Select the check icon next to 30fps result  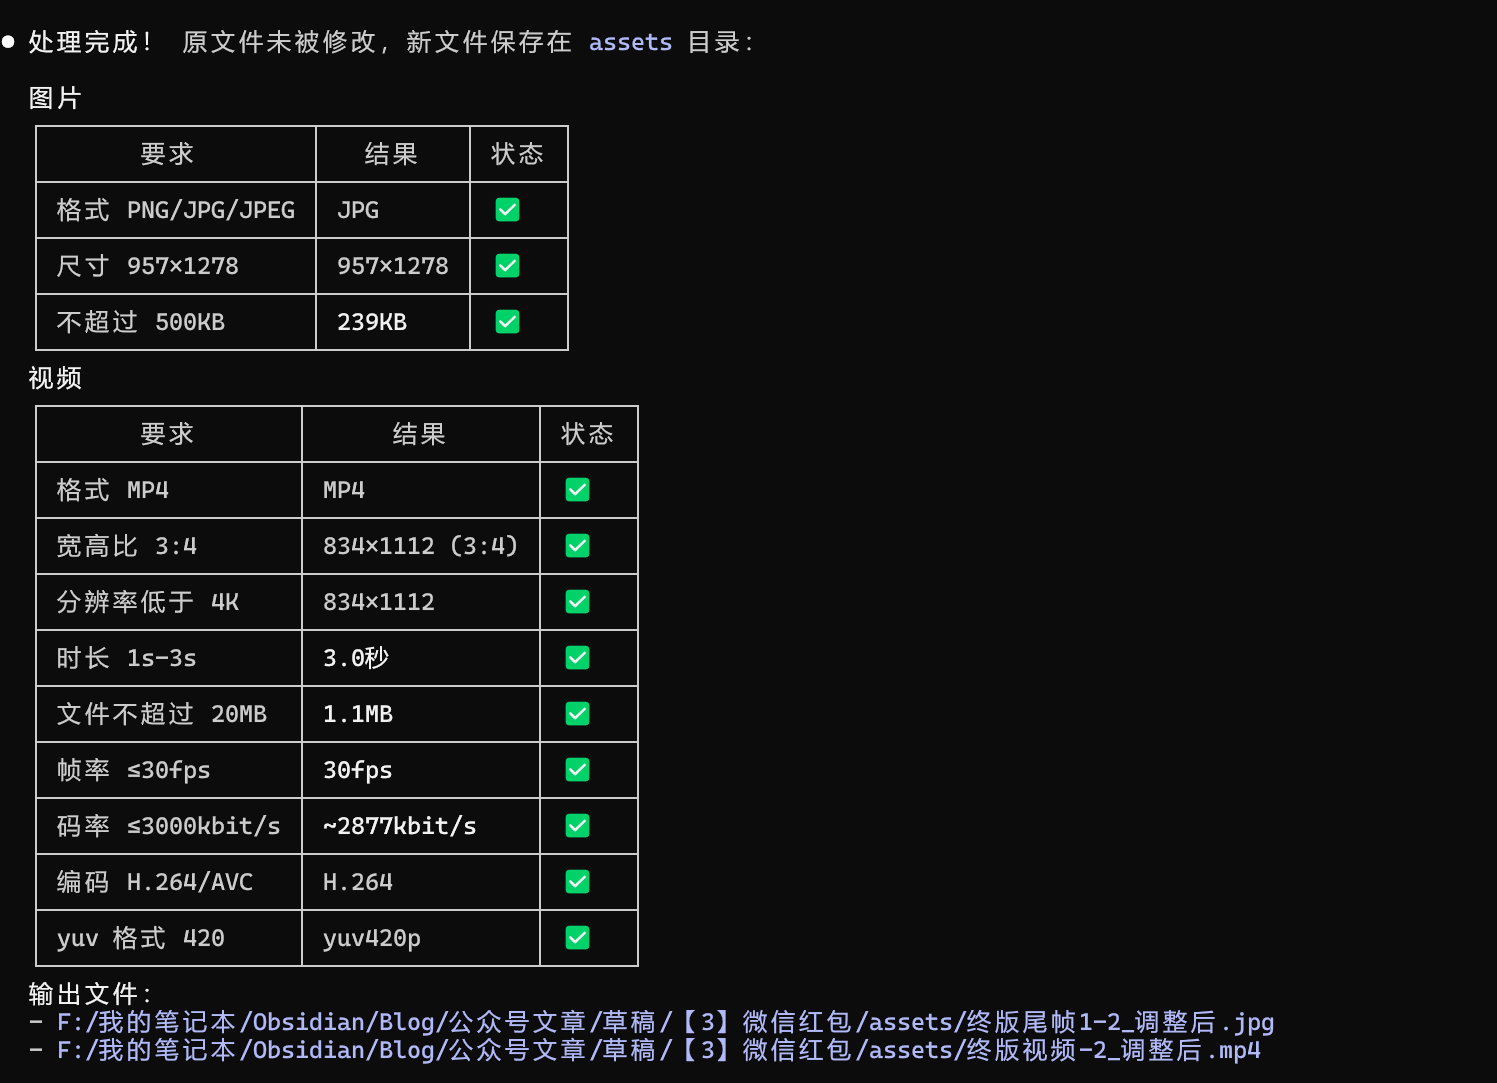point(576,770)
